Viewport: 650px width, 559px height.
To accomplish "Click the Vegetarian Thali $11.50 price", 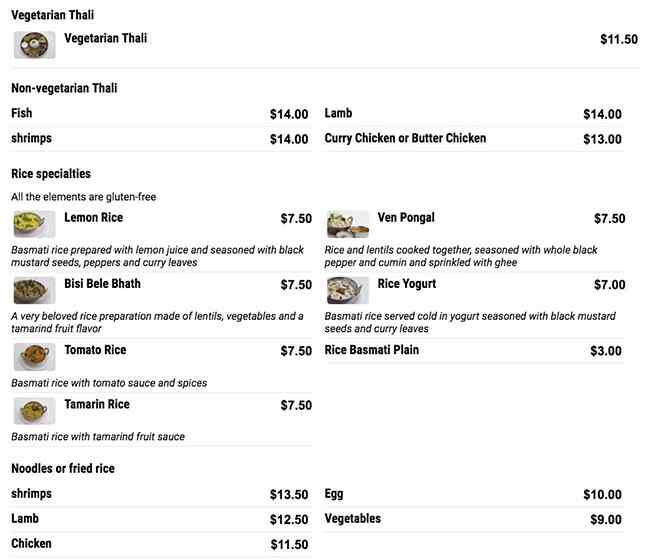I will click(618, 39).
